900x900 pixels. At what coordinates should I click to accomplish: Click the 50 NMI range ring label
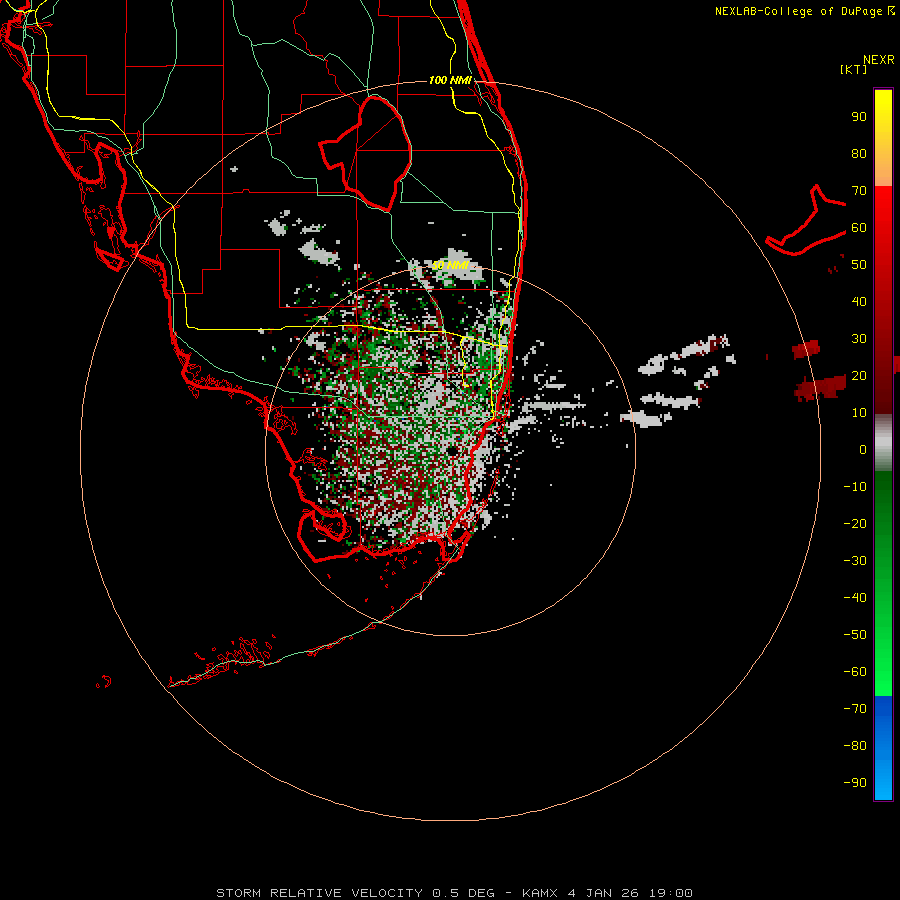coord(451,265)
